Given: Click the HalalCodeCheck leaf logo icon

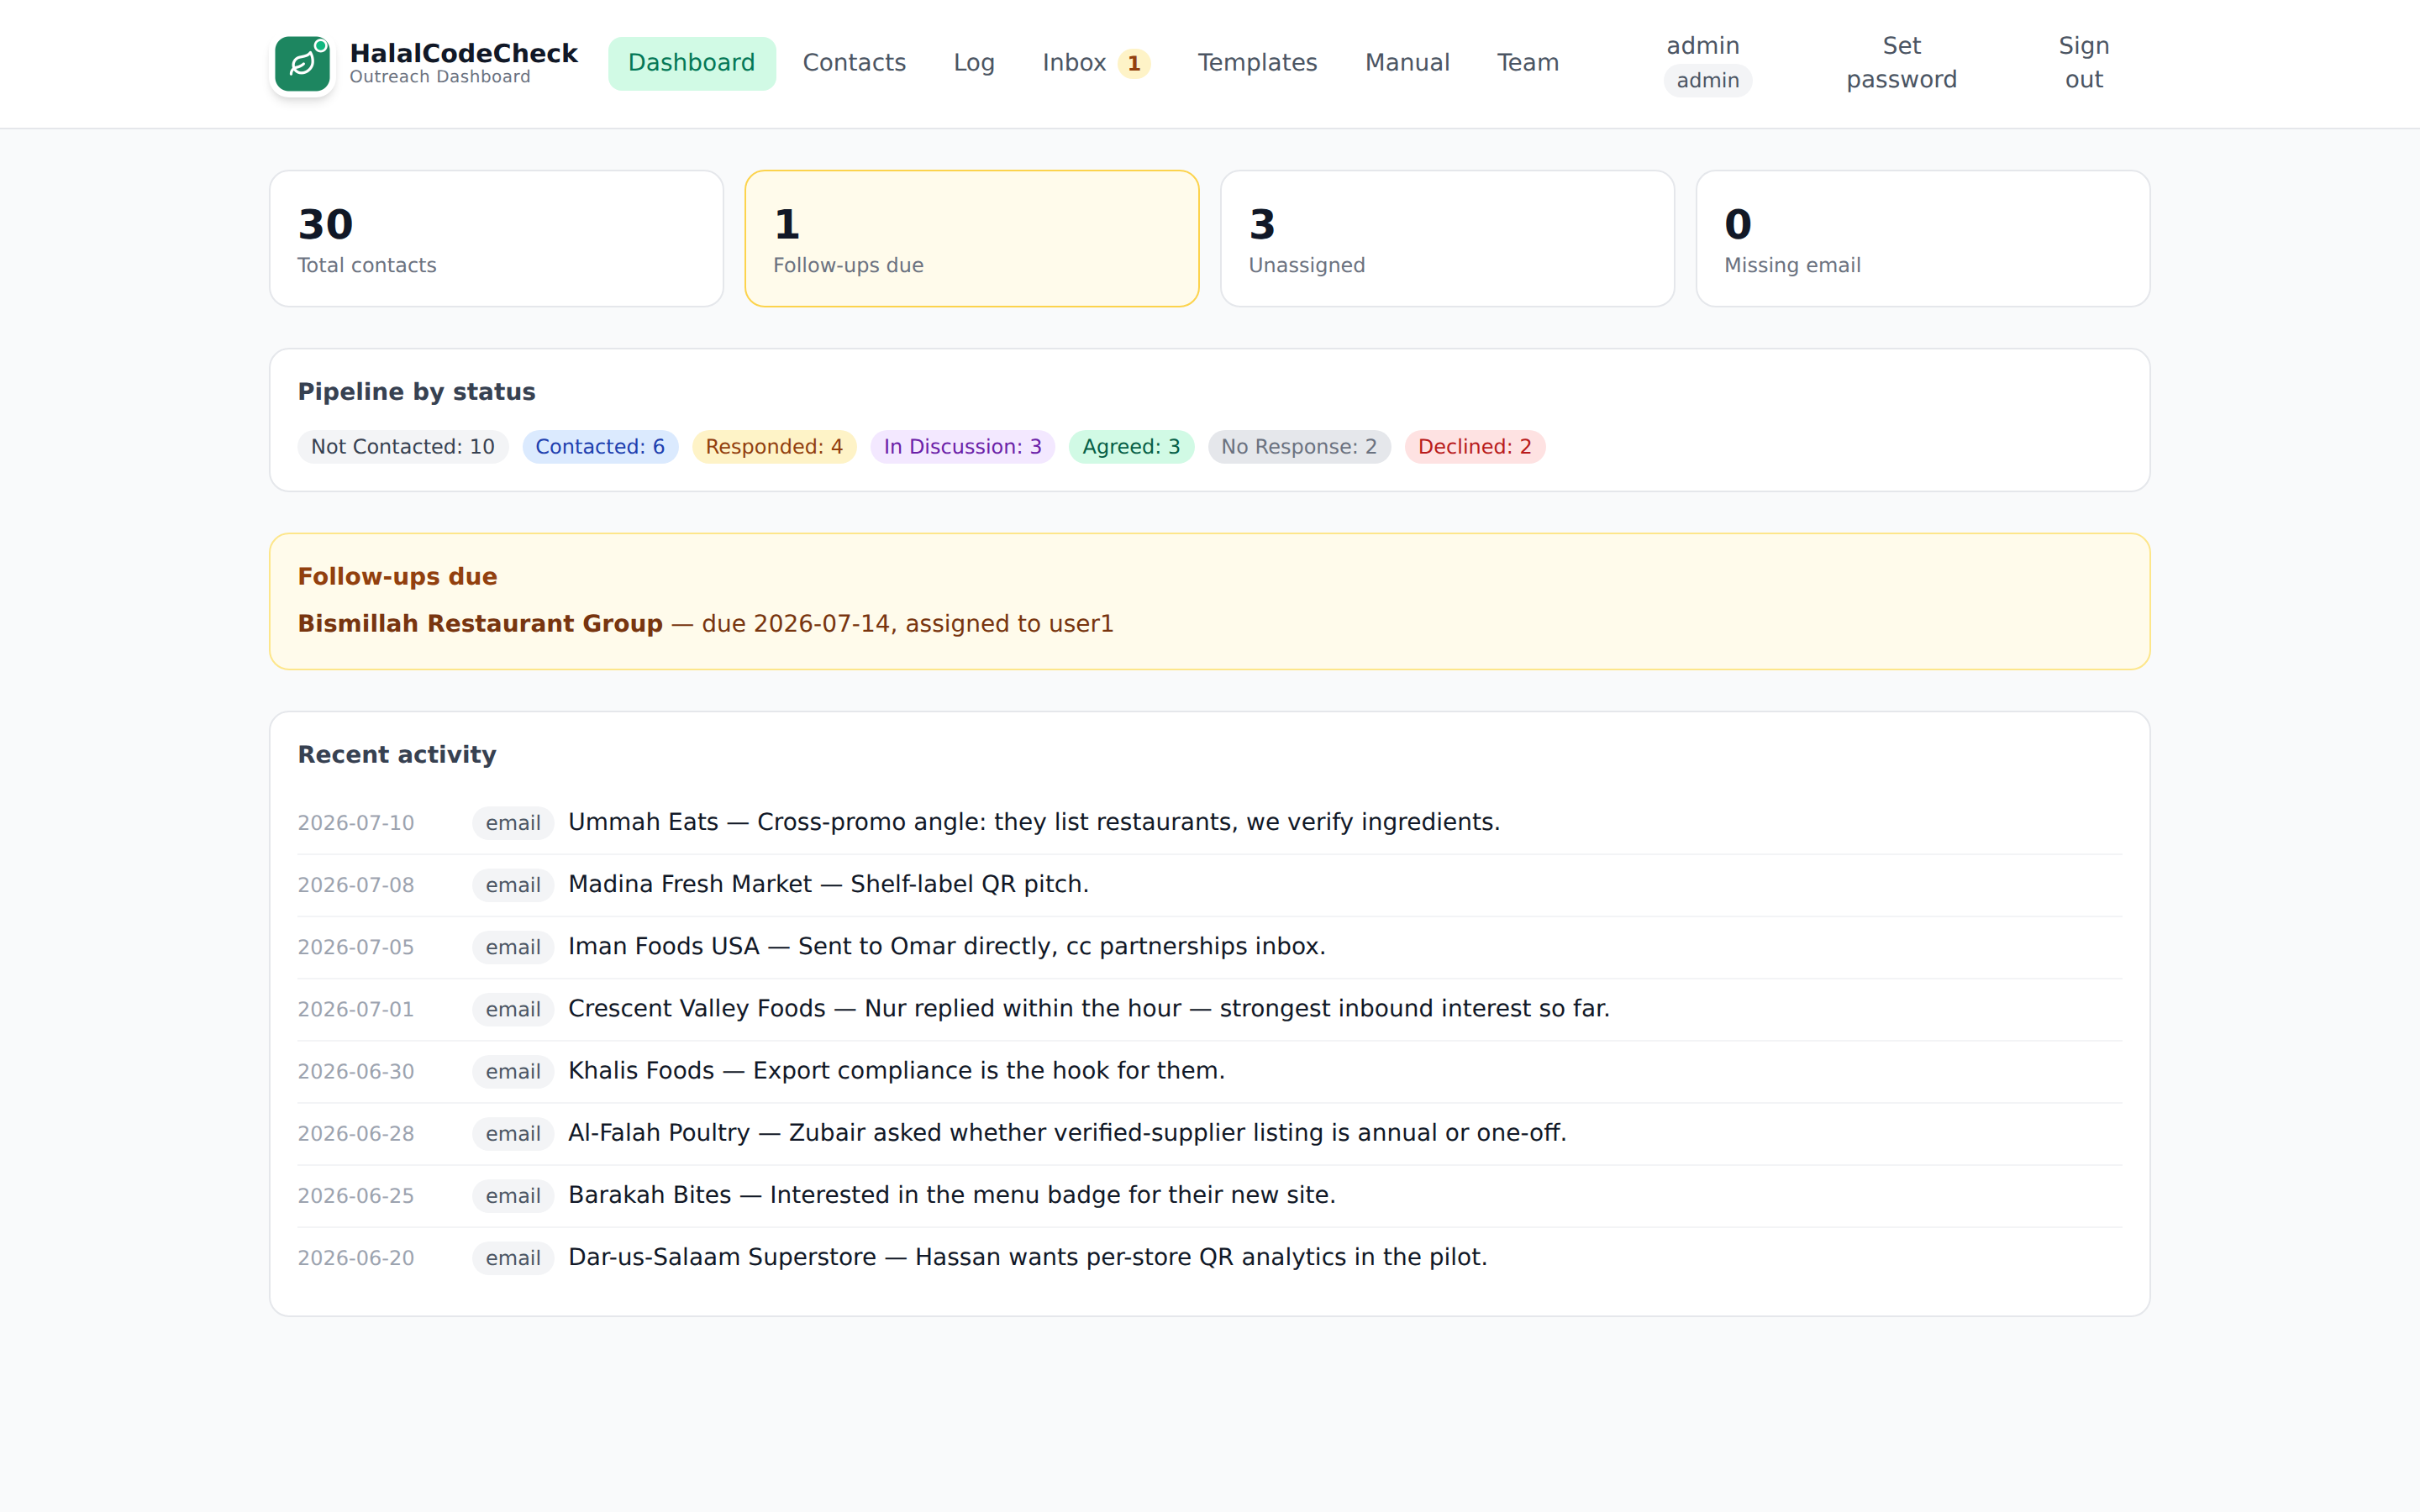Looking at the screenshot, I should (x=302, y=64).
